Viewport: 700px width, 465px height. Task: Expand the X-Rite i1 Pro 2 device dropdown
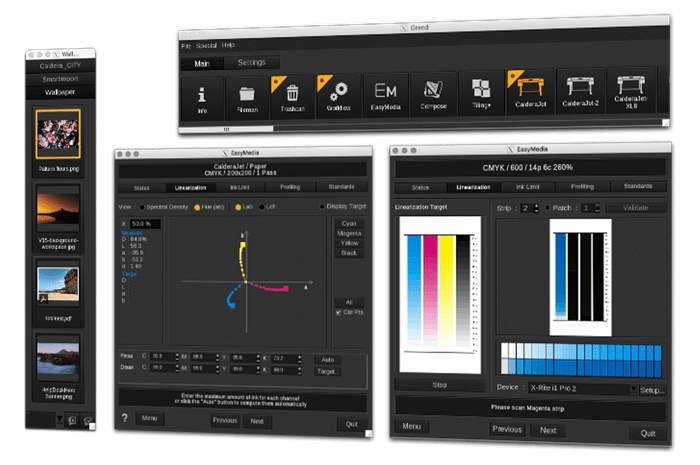[x=634, y=387]
